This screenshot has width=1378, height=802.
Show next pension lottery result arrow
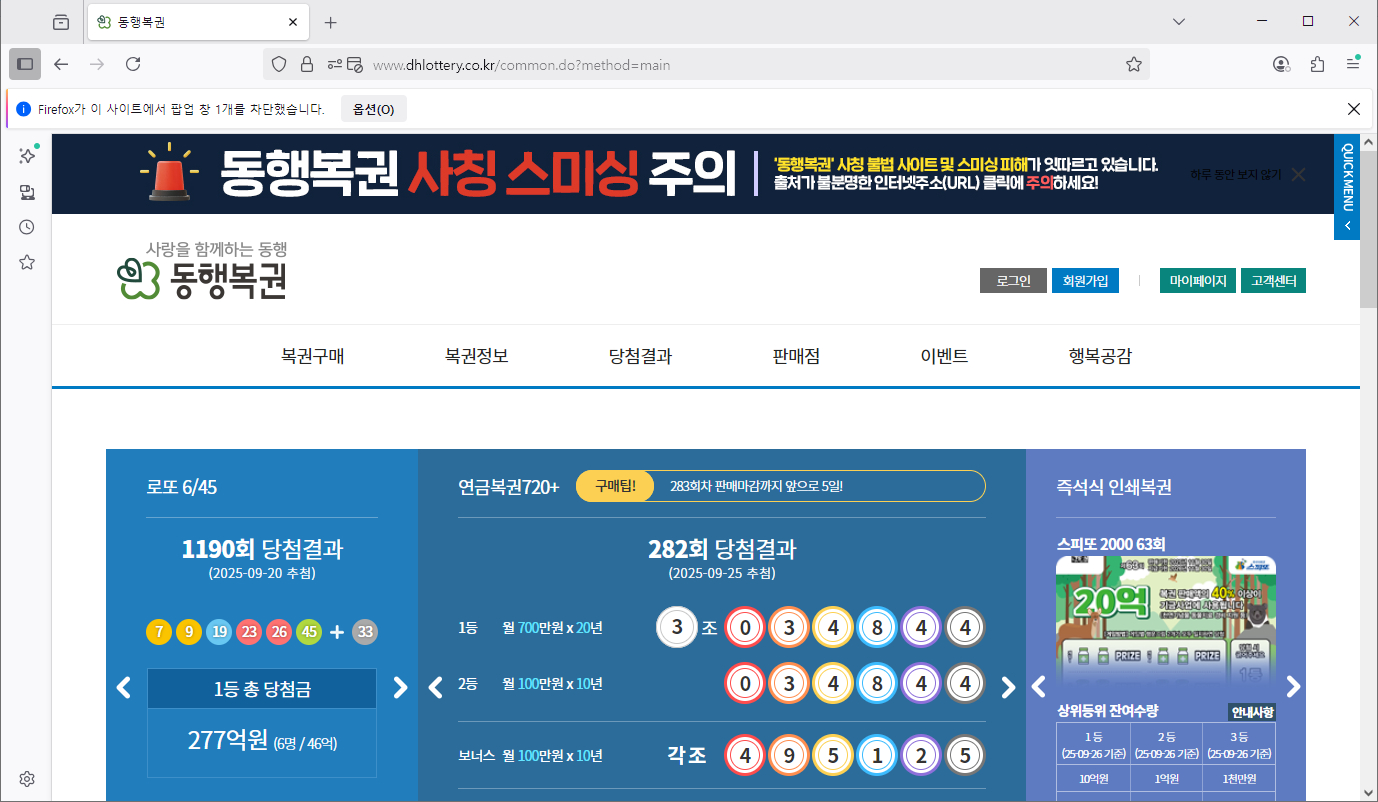(1008, 687)
